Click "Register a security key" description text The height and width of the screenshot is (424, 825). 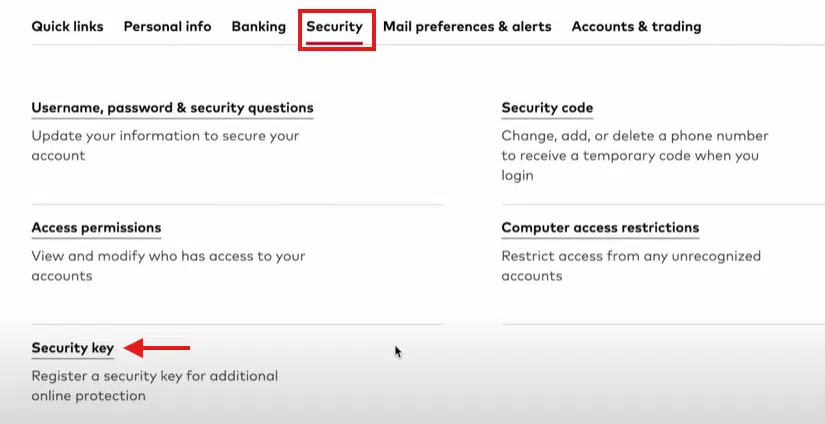(x=154, y=376)
